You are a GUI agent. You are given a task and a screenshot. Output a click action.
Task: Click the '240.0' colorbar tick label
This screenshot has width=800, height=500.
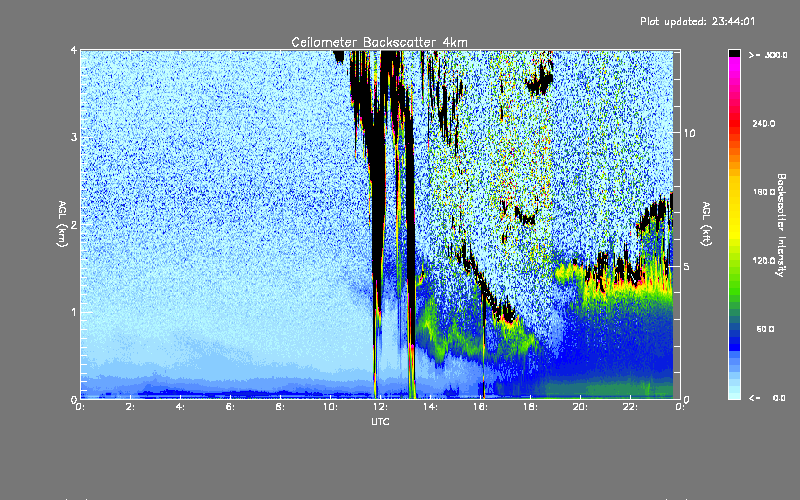coord(764,123)
